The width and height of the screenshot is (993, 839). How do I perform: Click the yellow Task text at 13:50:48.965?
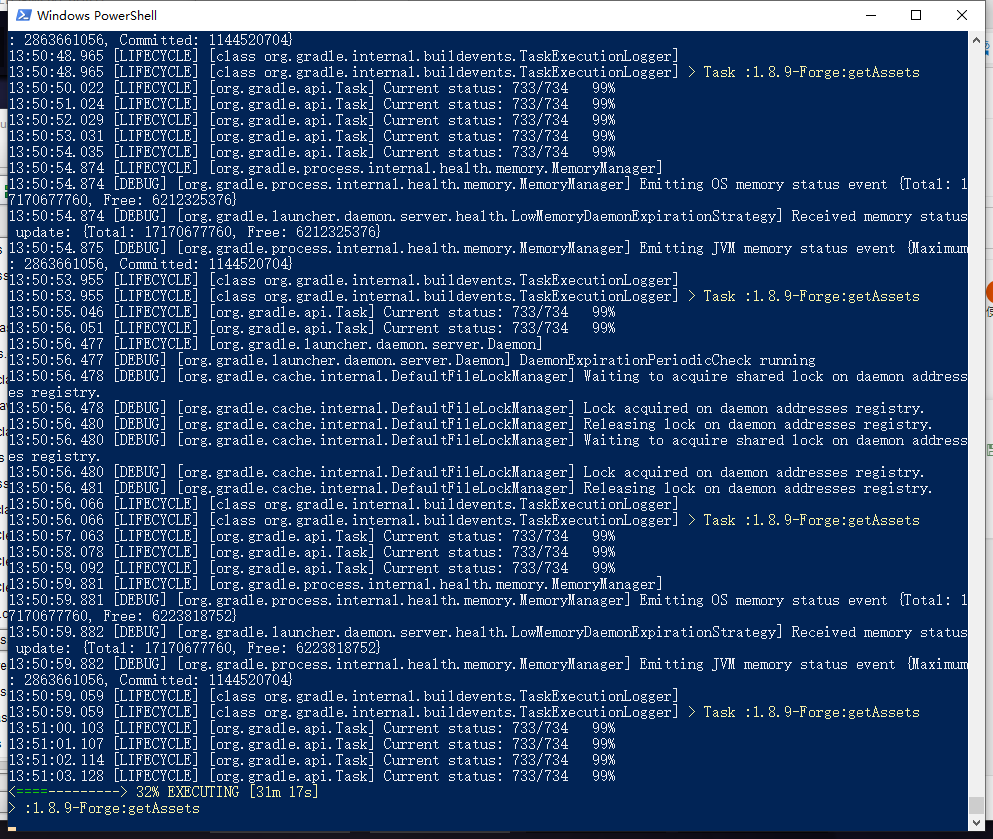point(811,72)
